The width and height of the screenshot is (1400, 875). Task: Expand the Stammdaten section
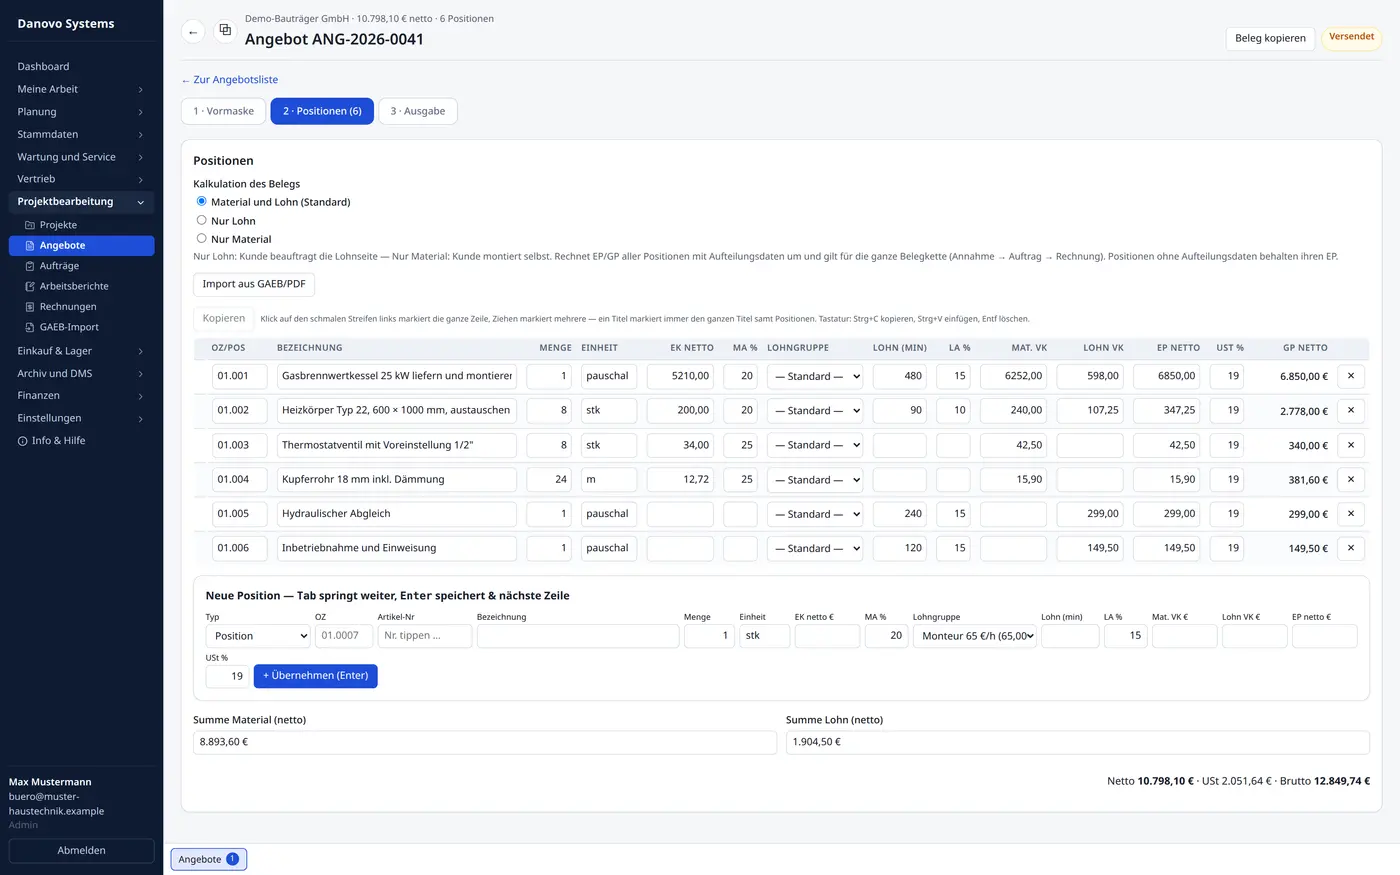point(82,134)
